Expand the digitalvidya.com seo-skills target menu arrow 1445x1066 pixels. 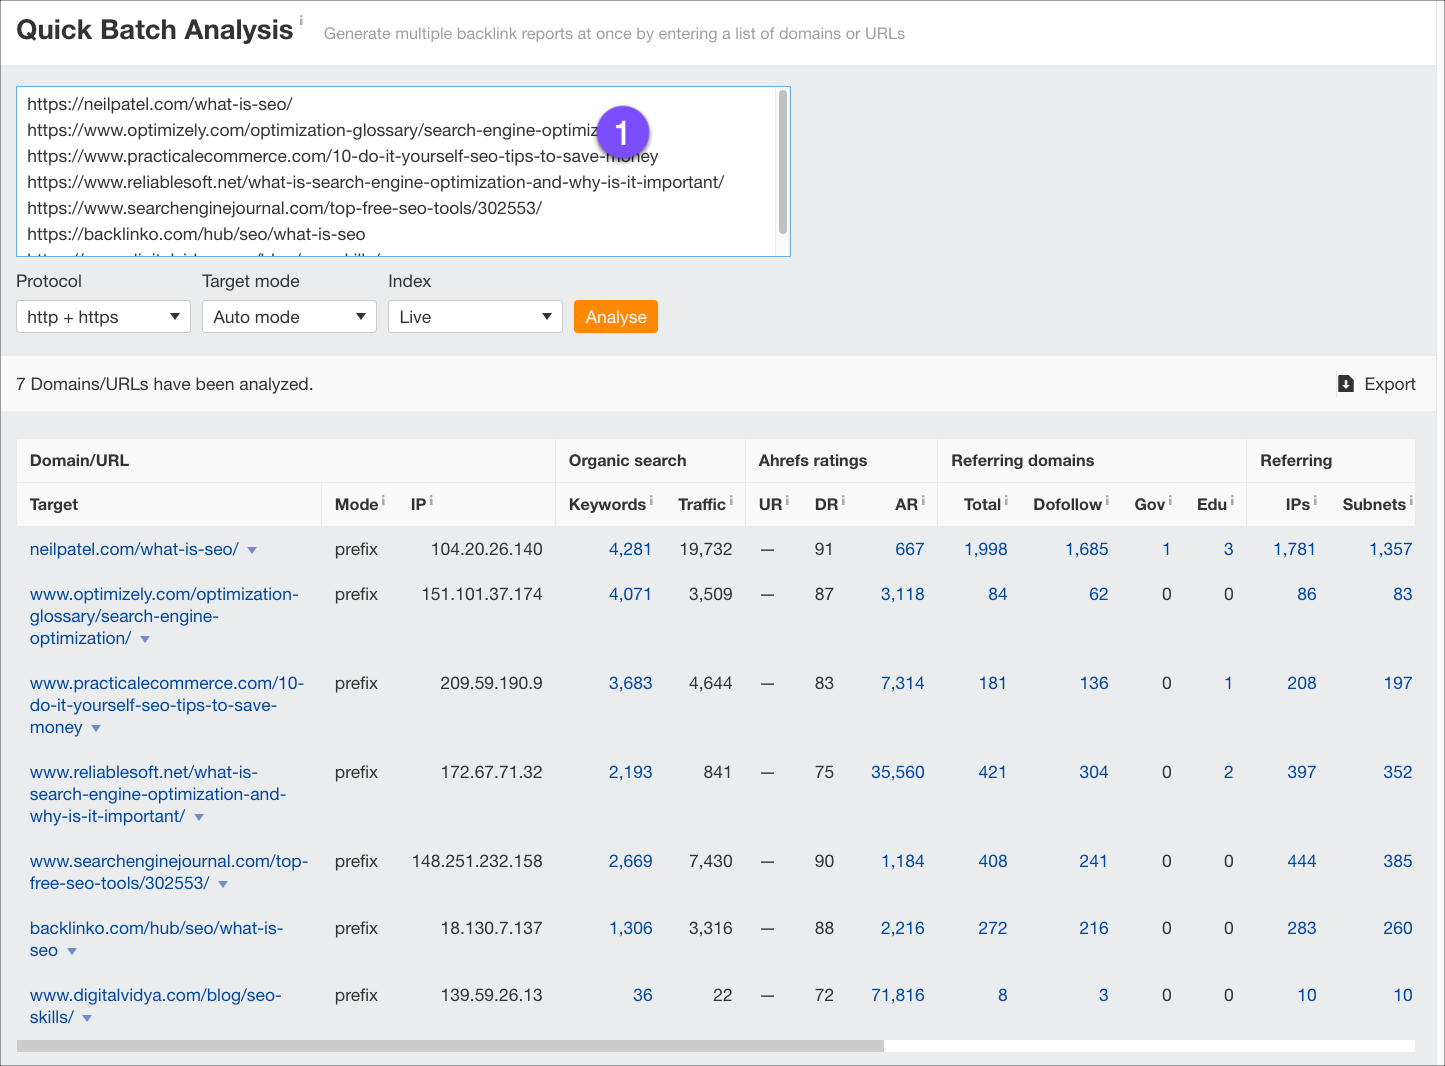(x=87, y=1018)
